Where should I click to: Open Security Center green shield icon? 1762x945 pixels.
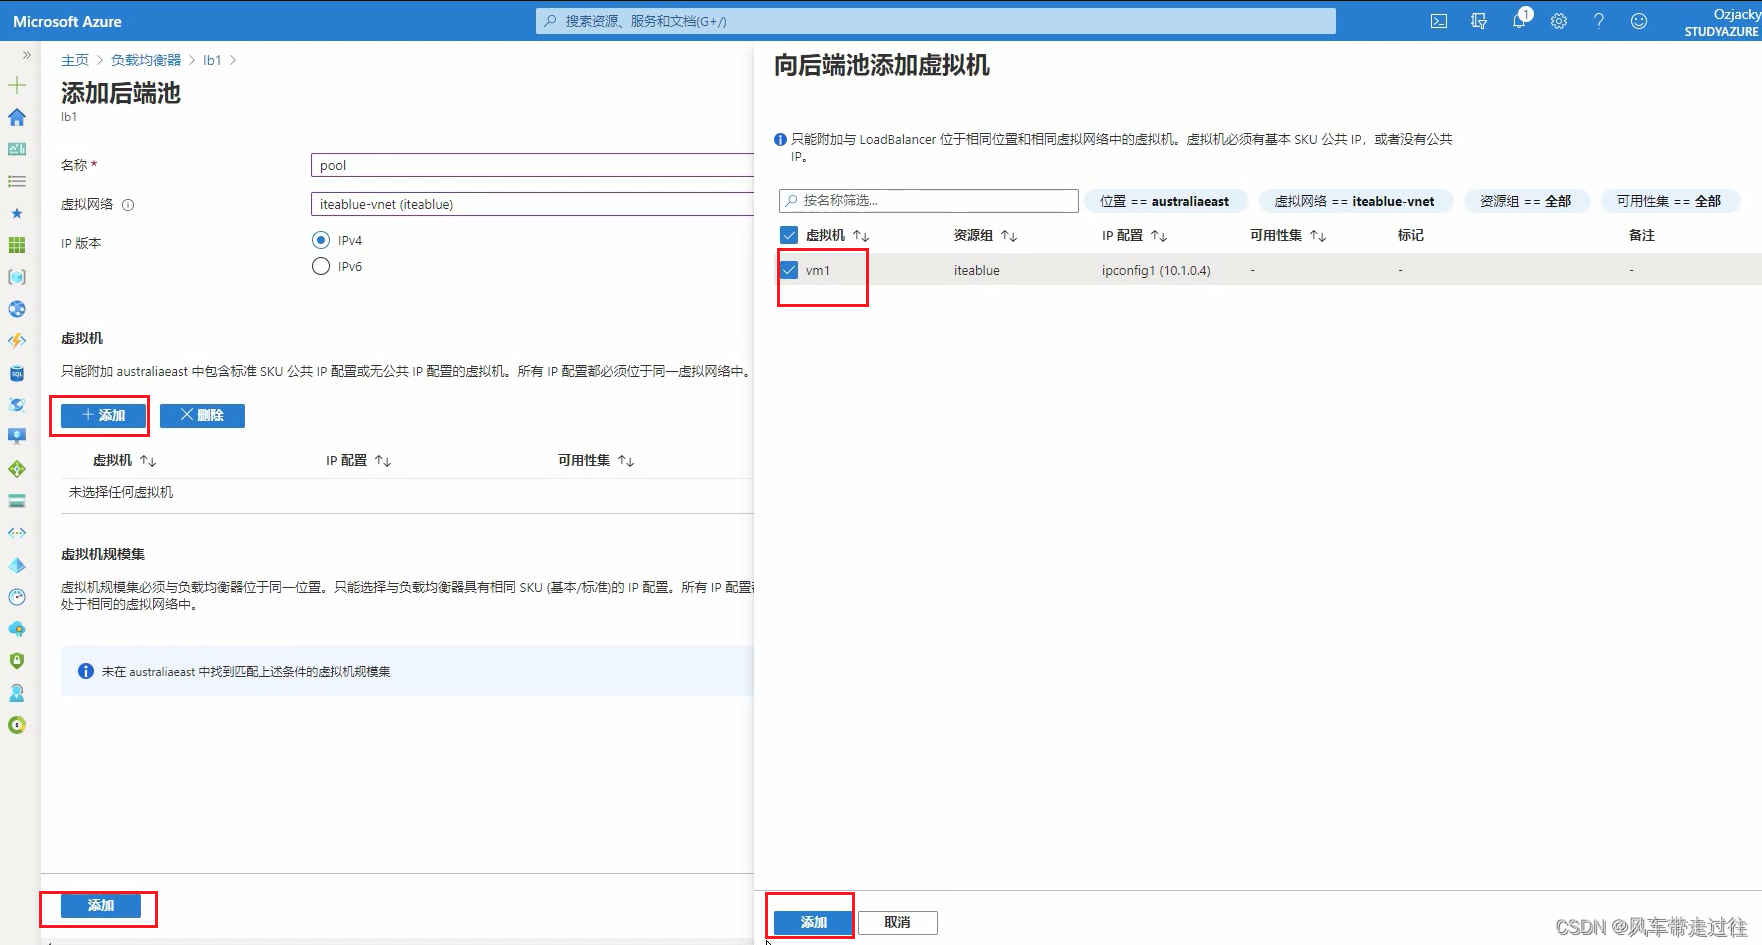pyautogui.click(x=17, y=661)
